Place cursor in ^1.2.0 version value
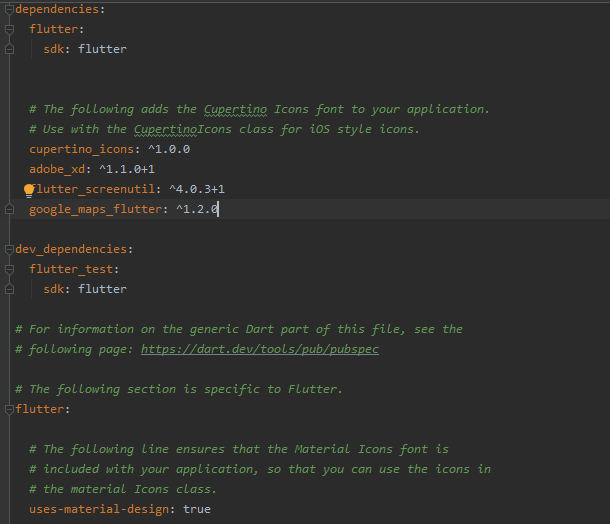This screenshot has height=524, width=610. point(197,209)
